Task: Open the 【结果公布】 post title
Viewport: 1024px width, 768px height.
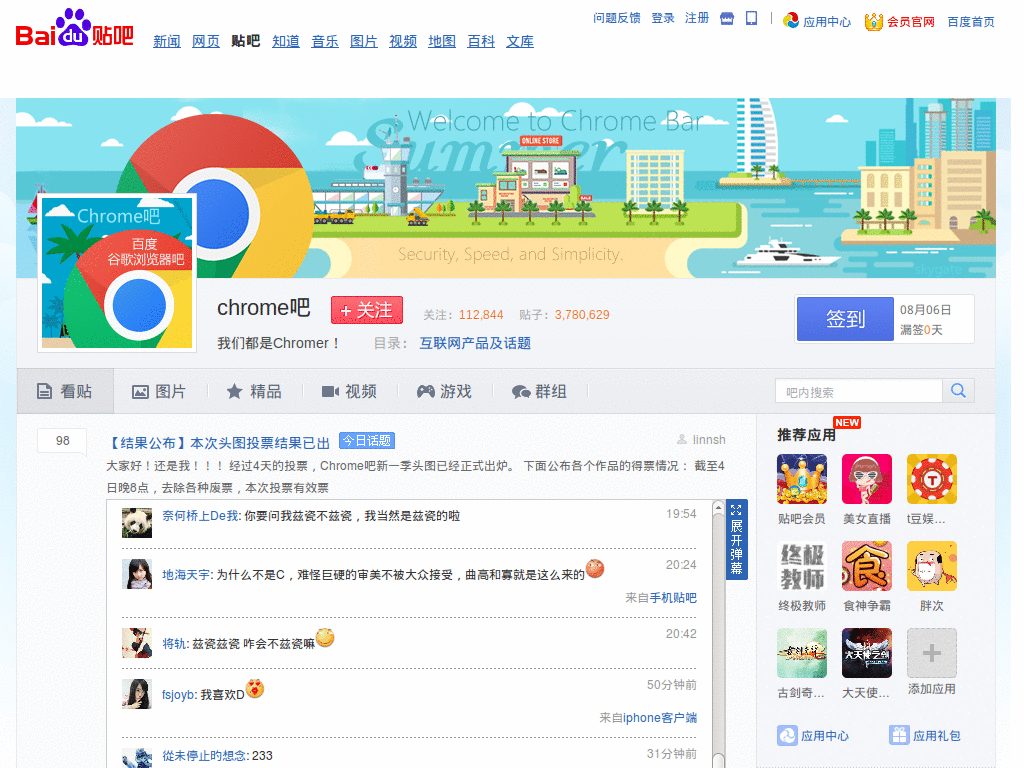Action: point(219,443)
